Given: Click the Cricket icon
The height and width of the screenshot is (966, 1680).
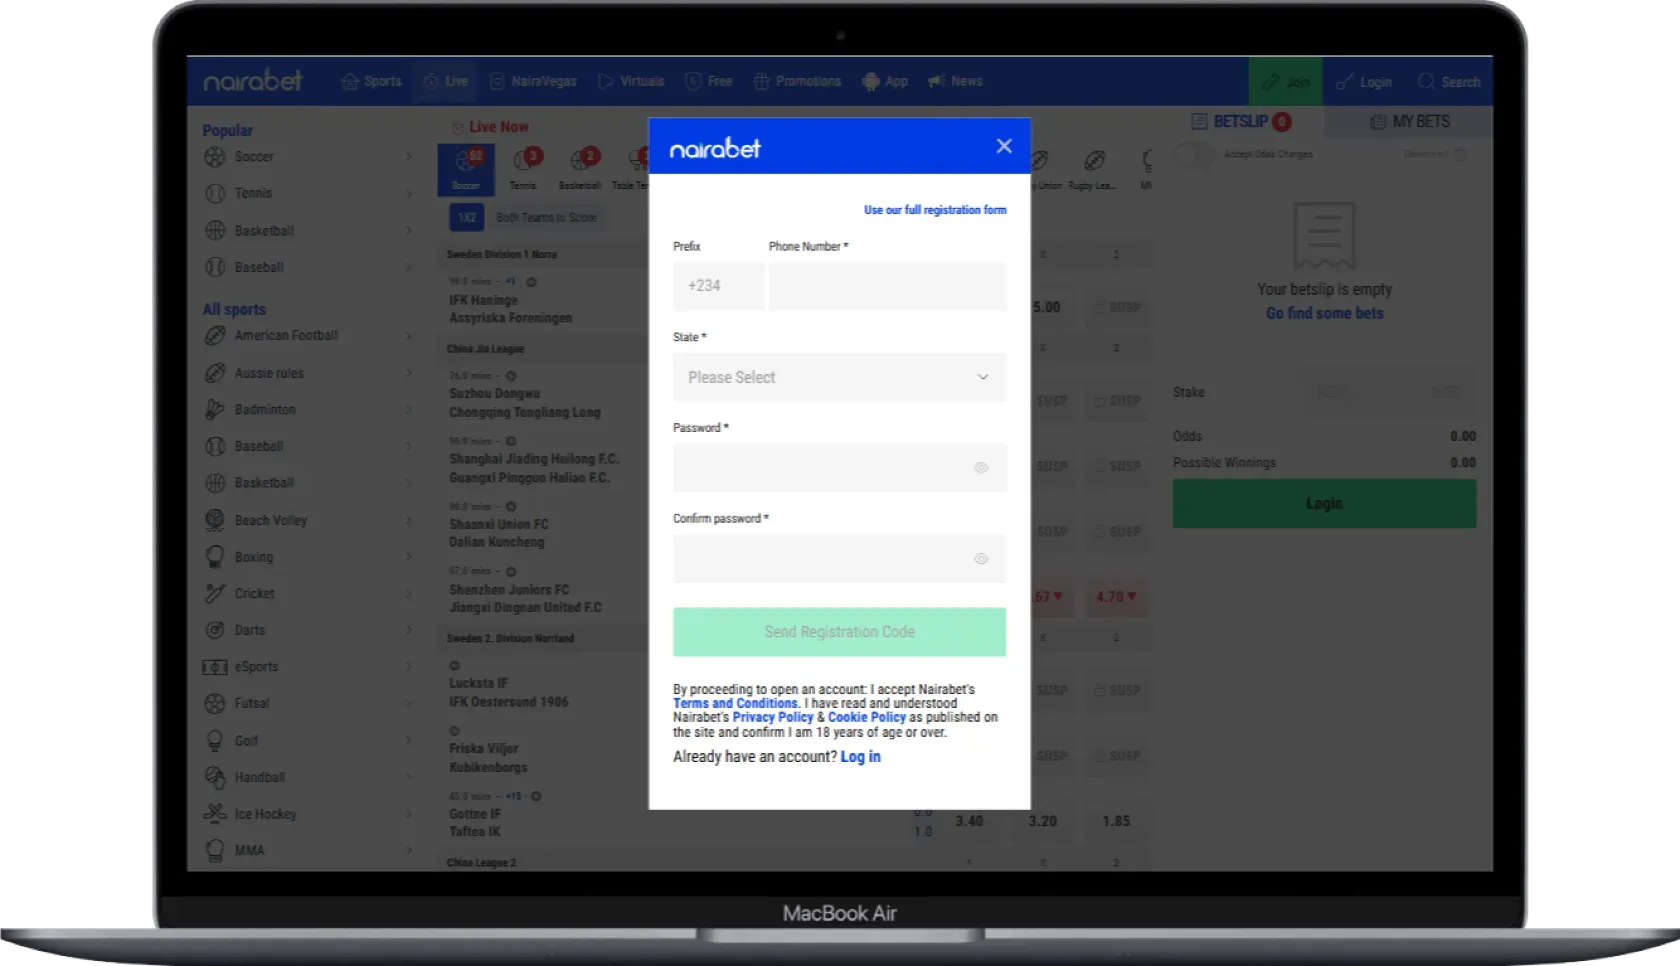Looking at the screenshot, I should click(215, 593).
